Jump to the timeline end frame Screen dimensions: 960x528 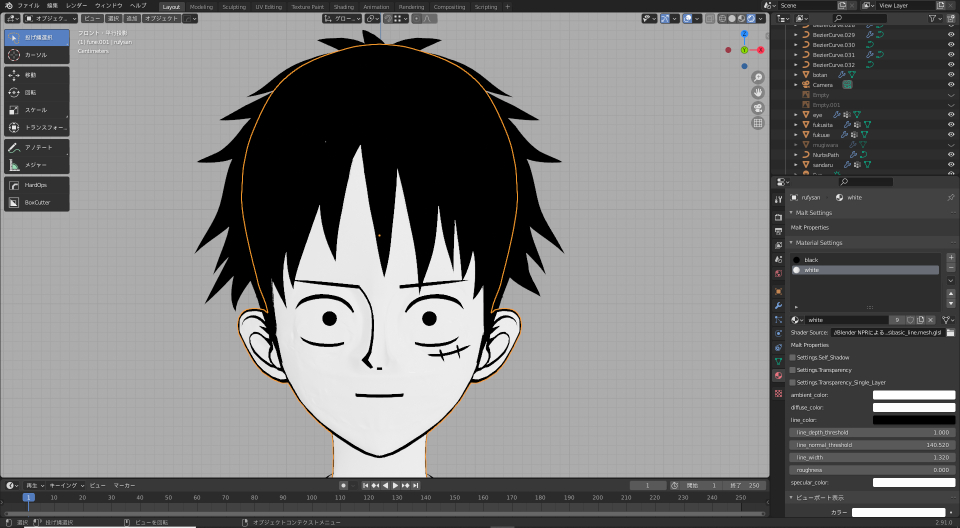(x=416, y=485)
